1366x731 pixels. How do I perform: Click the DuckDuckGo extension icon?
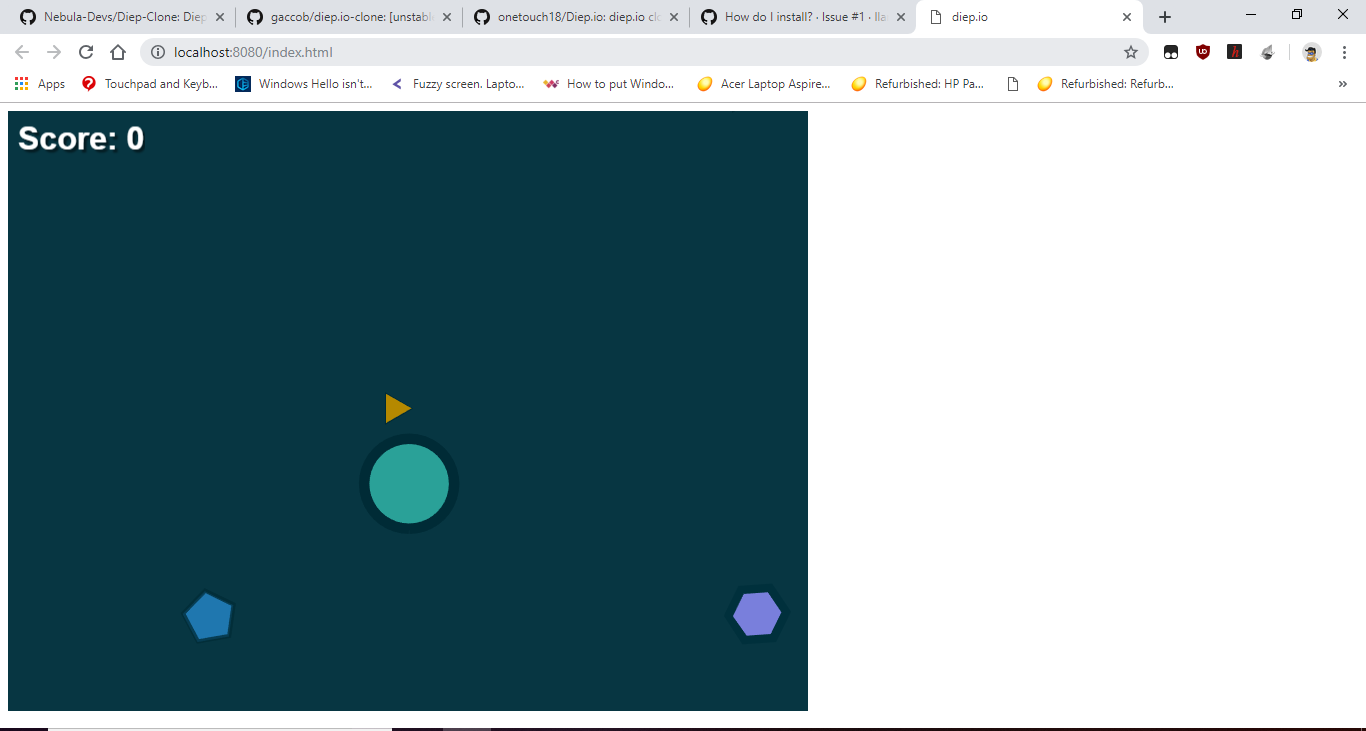(1170, 51)
